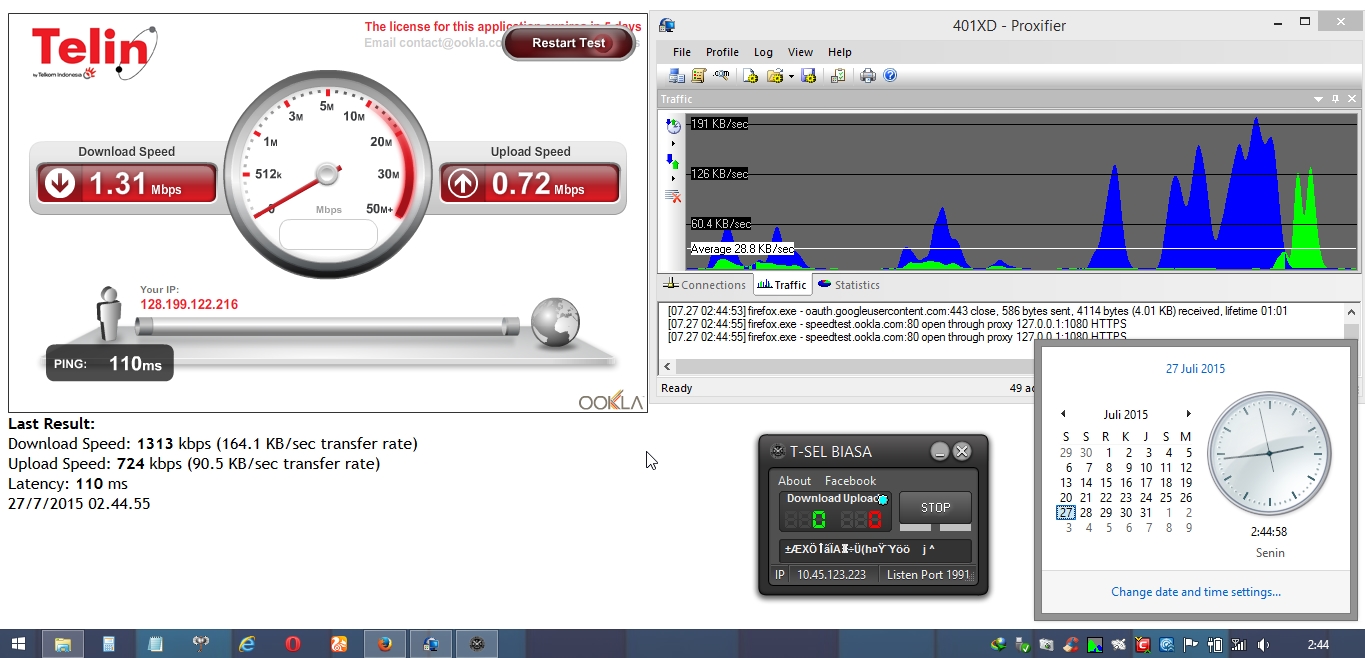Click the Restart Test button
1365x658 pixels.
pos(569,43)
